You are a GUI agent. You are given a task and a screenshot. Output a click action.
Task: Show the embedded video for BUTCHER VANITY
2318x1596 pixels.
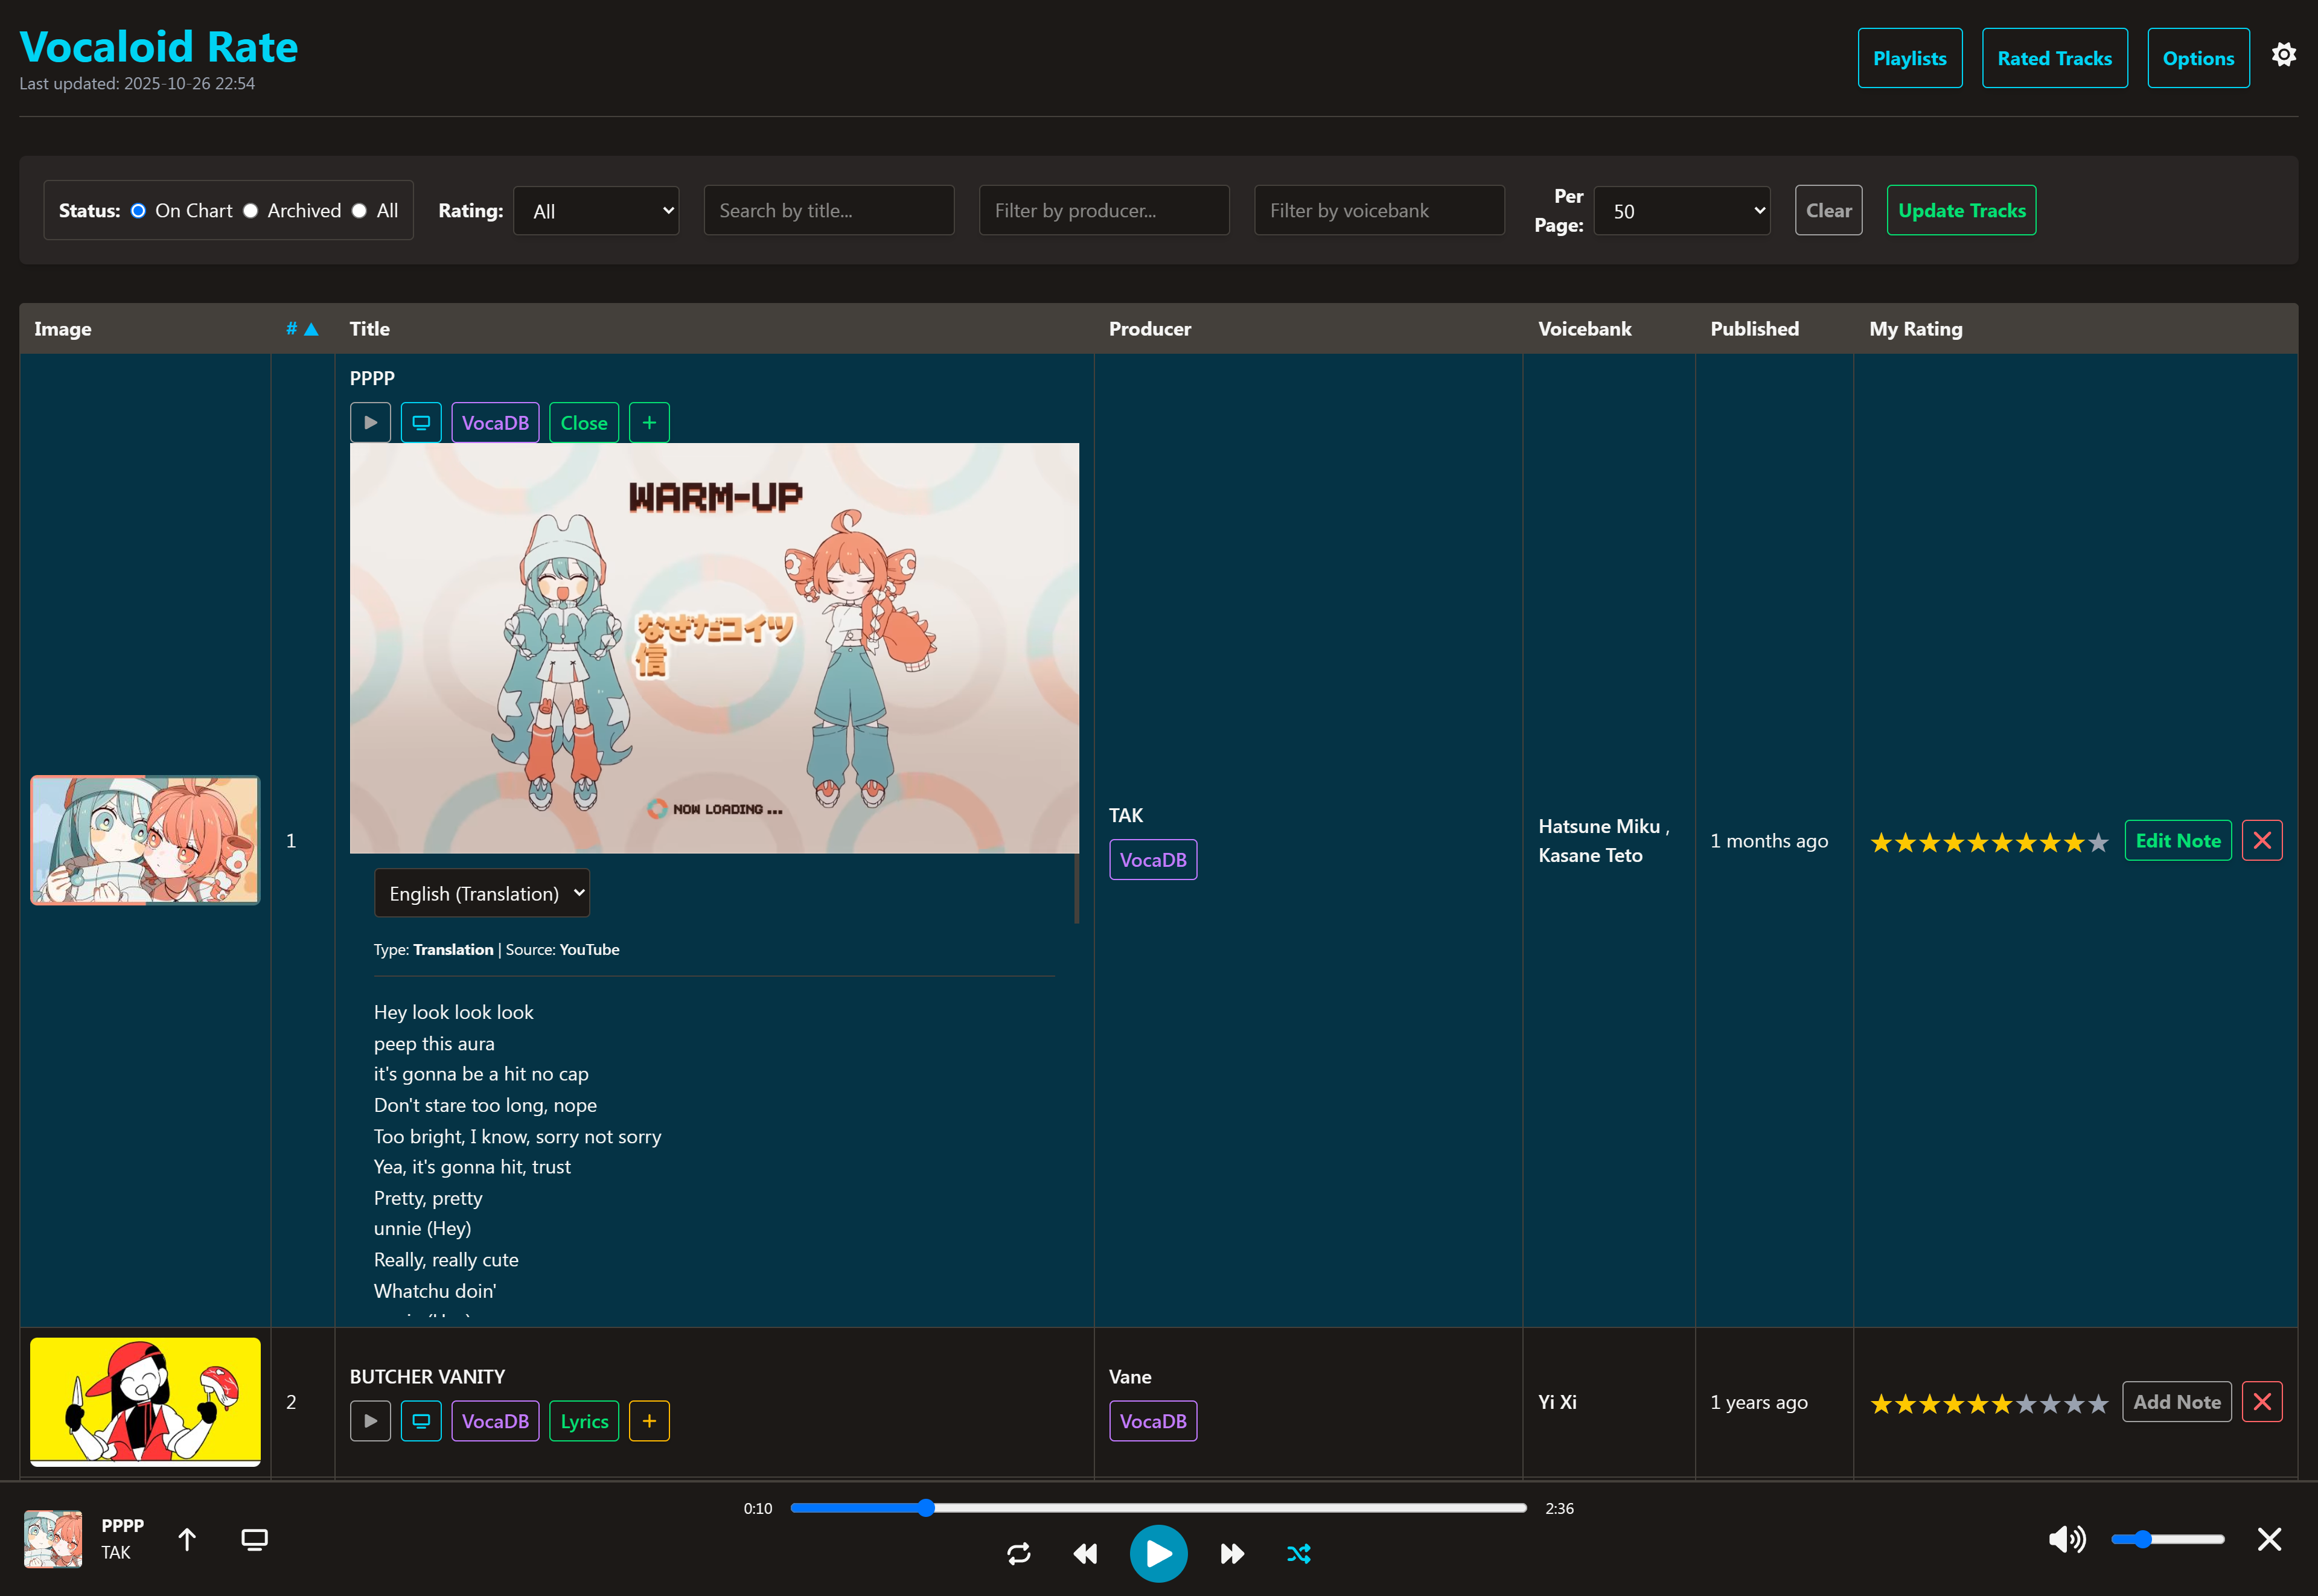pyautogui.click(x=421, y=1421)
